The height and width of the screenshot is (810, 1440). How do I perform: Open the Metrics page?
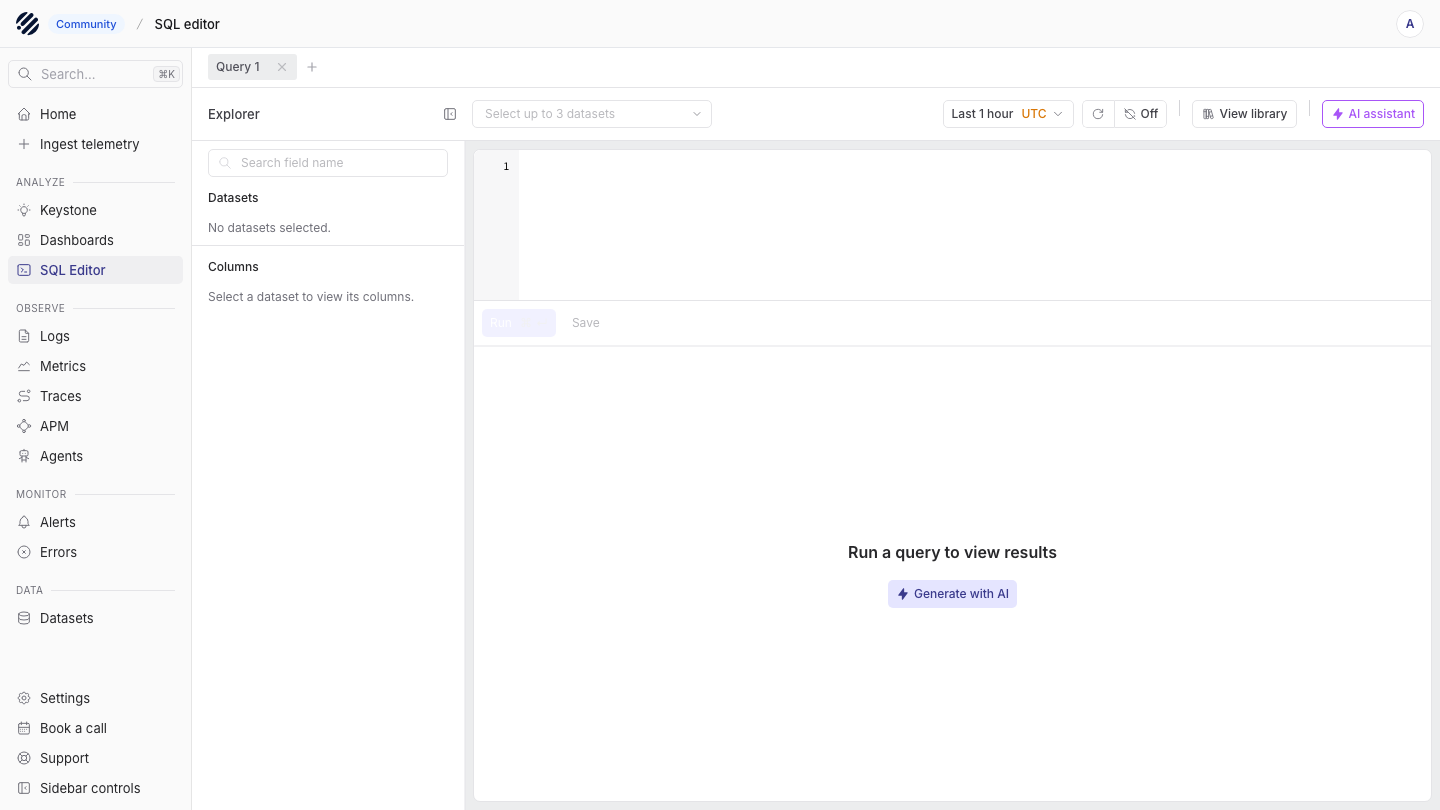pyautogui.click(x=96, y=366)
